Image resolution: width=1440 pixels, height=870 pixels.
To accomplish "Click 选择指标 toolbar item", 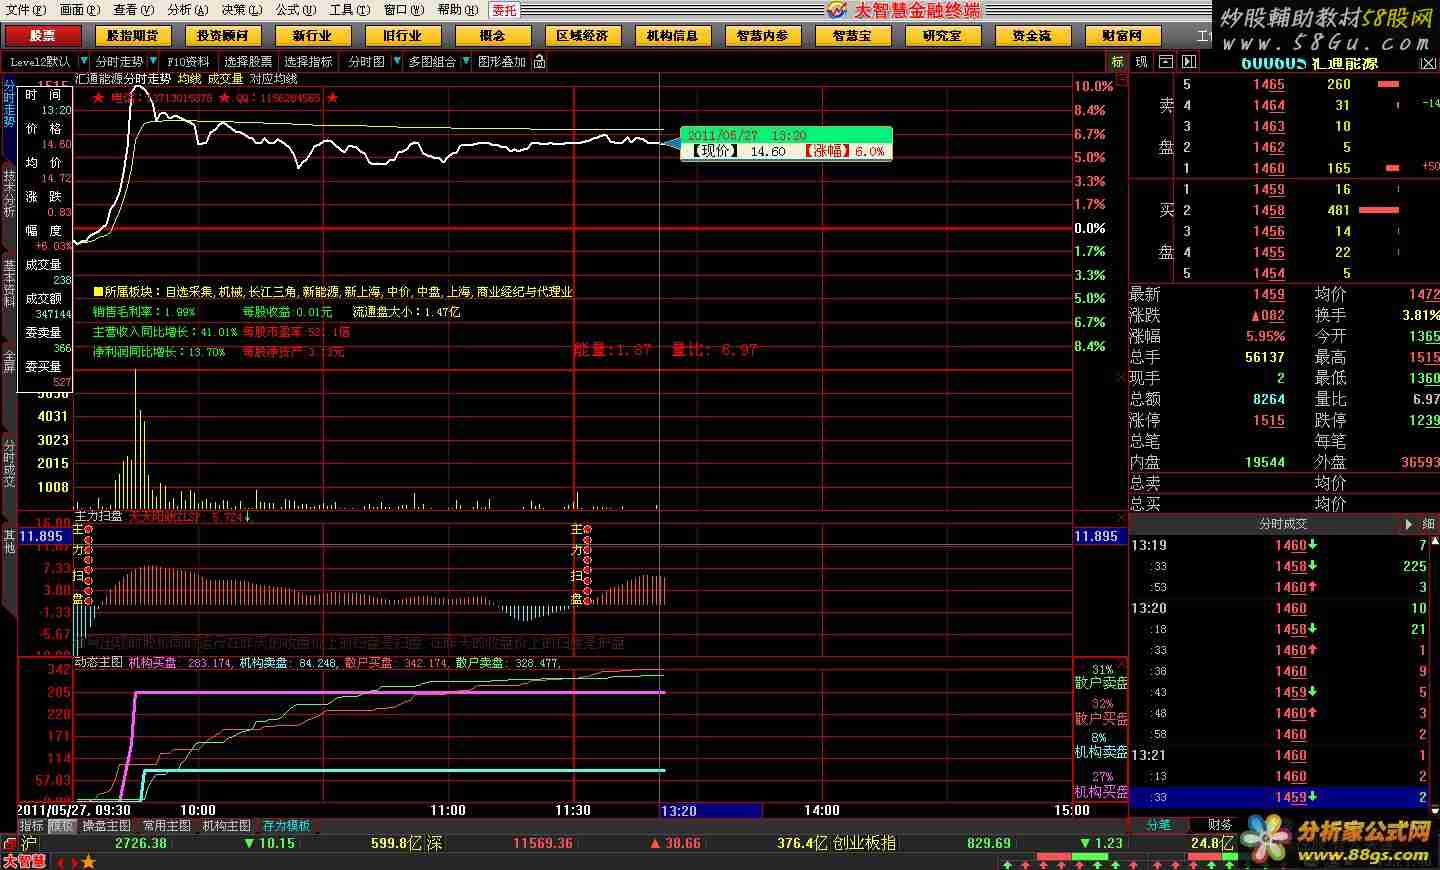I will click(308, 61).
